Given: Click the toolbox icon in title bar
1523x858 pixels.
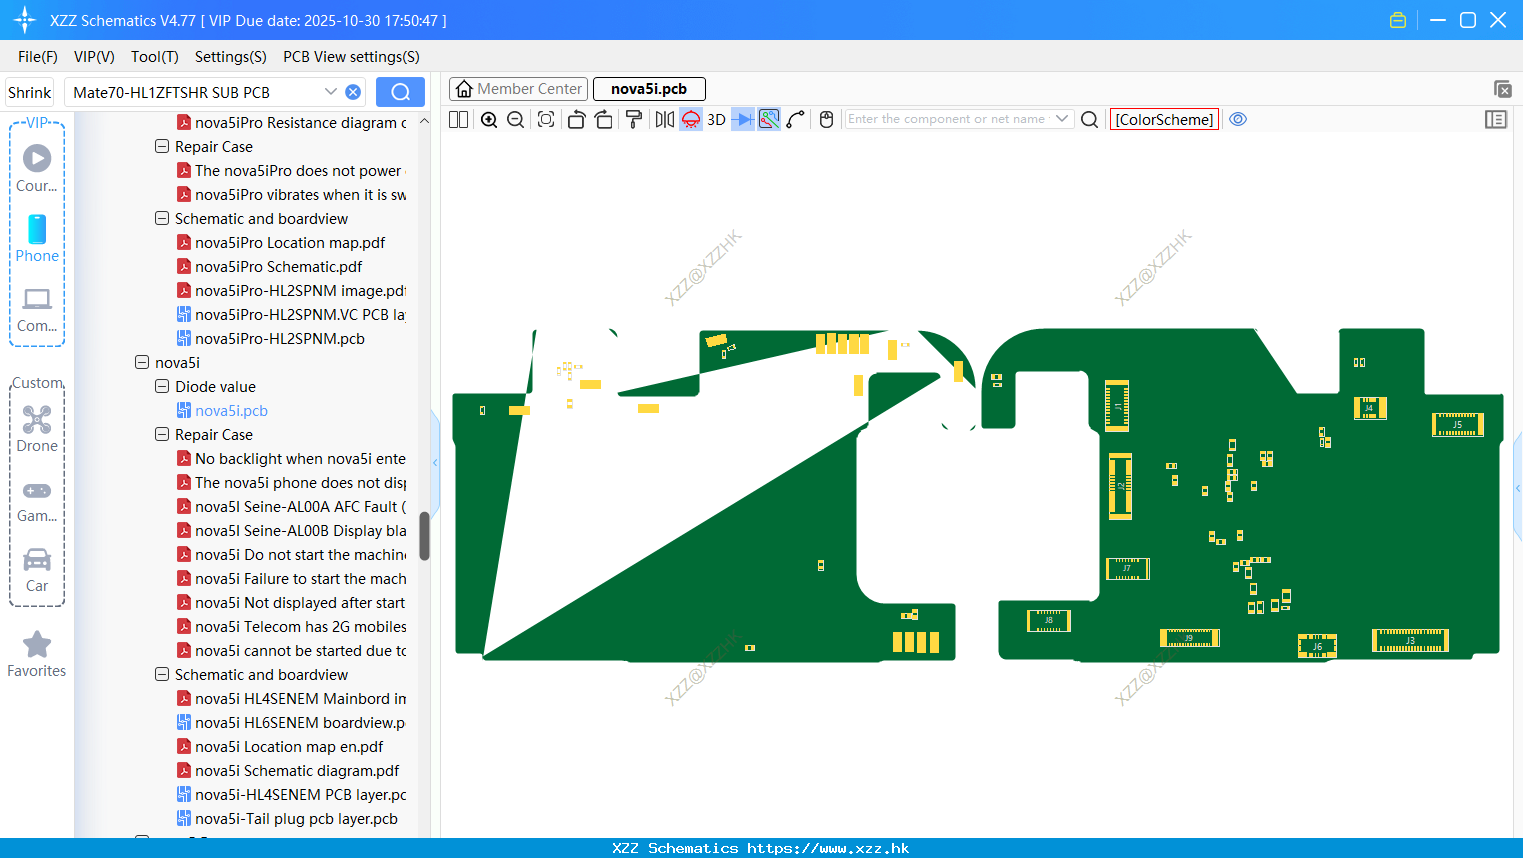Looking at the screenshot, I should tap(1398, 20).
